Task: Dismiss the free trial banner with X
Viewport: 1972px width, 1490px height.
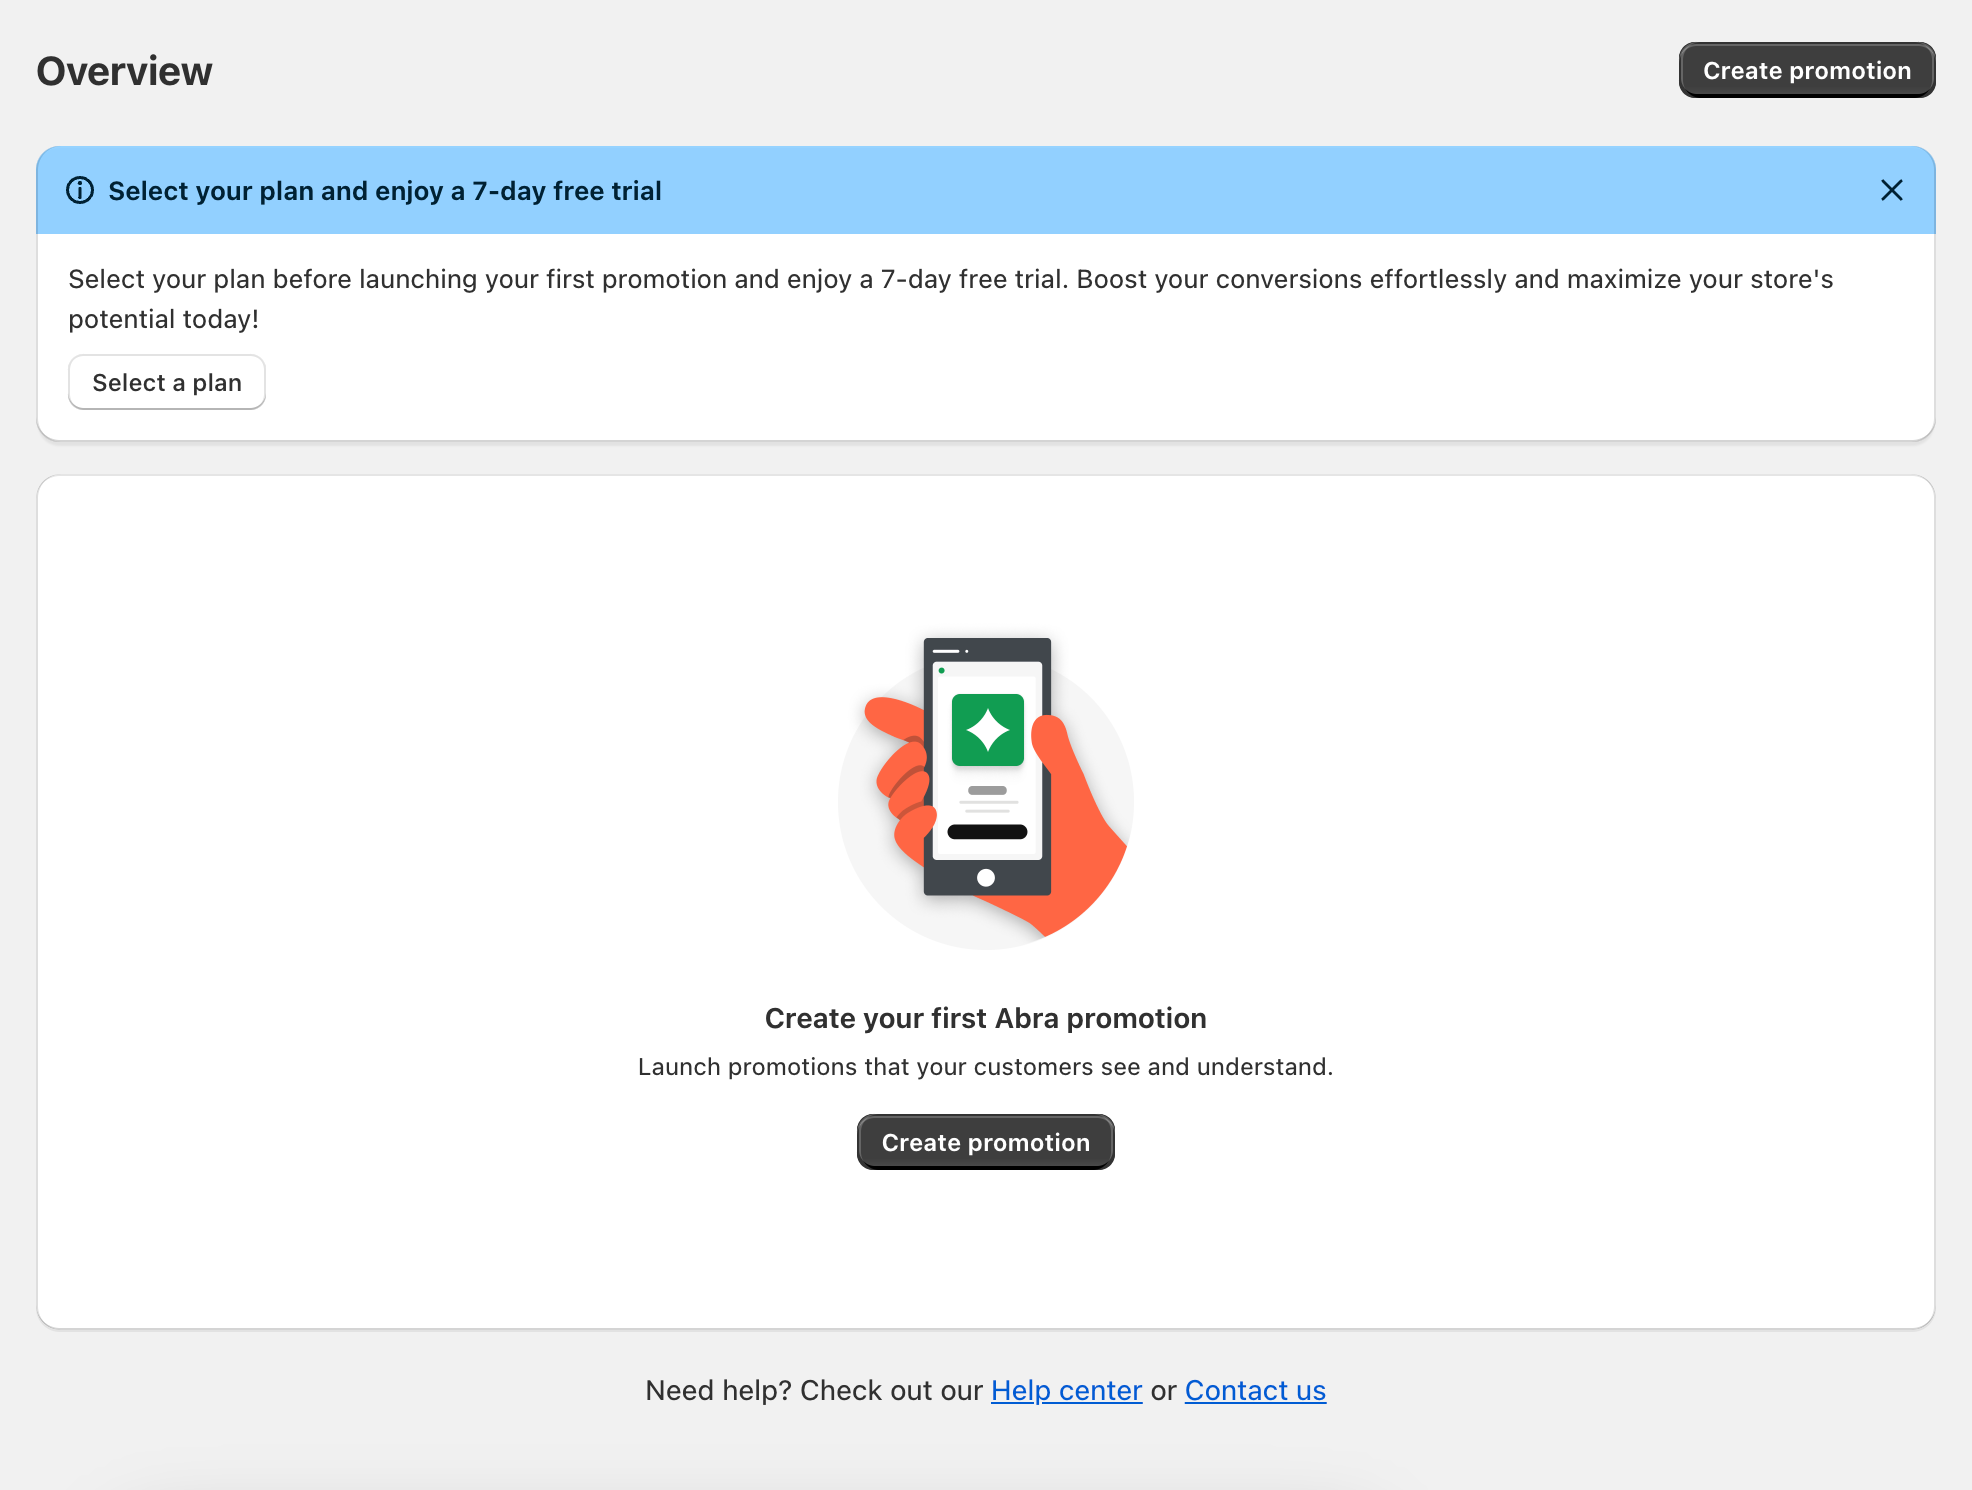Action: click(x=1891, y=190)
